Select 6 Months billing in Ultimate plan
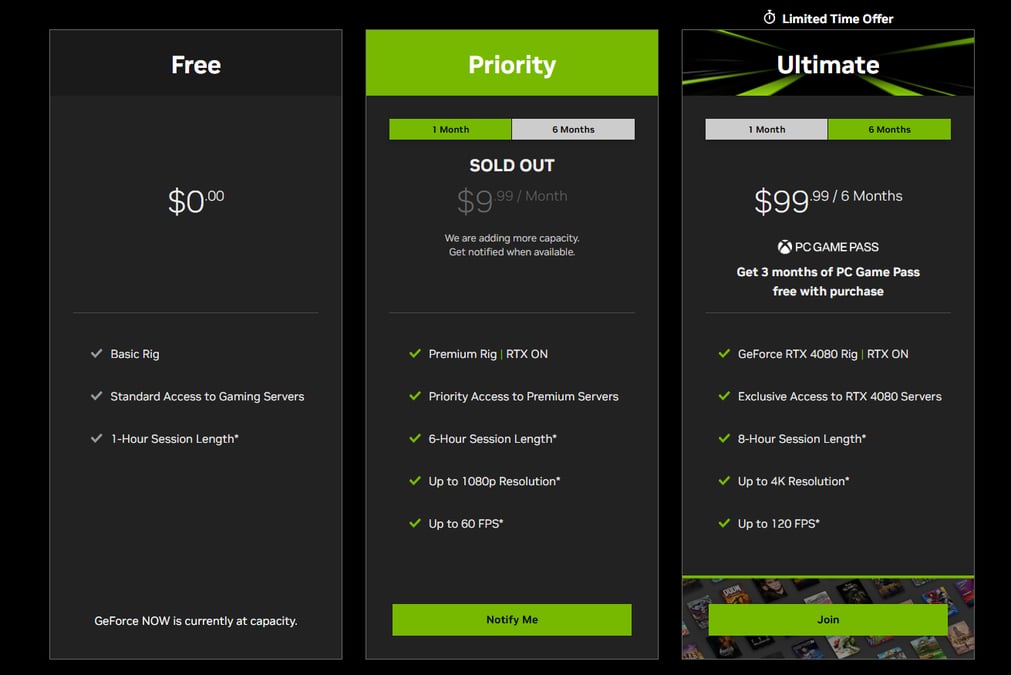Viewport: 1011px width, 675px height. pyautogui.click(x=889, y=129)
